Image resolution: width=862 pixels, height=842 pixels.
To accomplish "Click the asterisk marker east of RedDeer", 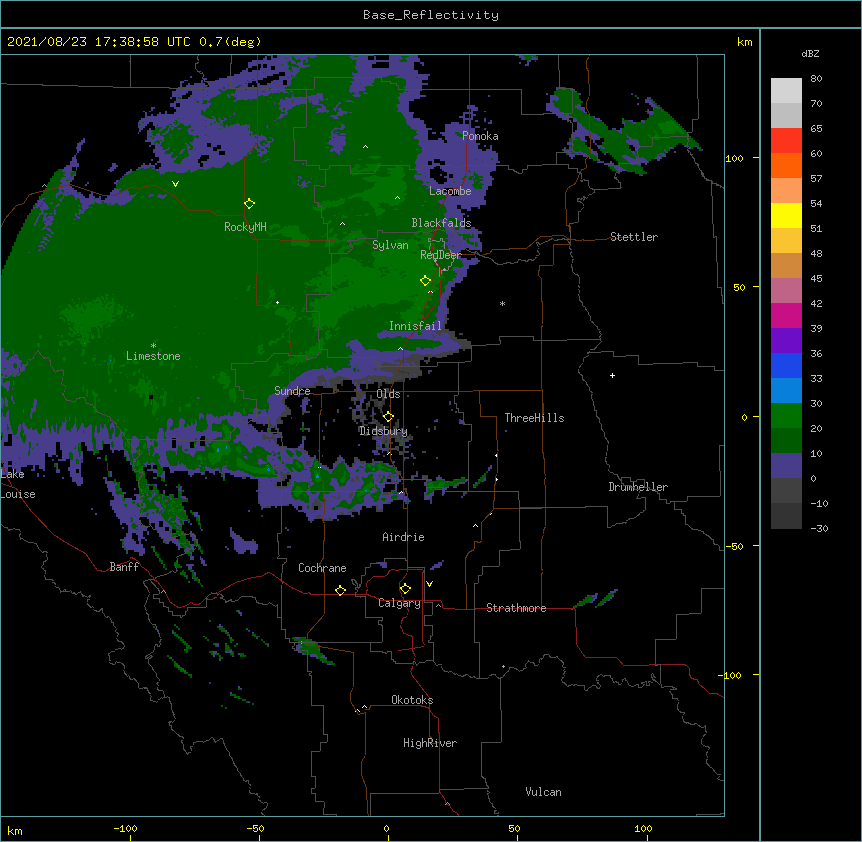I will (x=502, y=304).
